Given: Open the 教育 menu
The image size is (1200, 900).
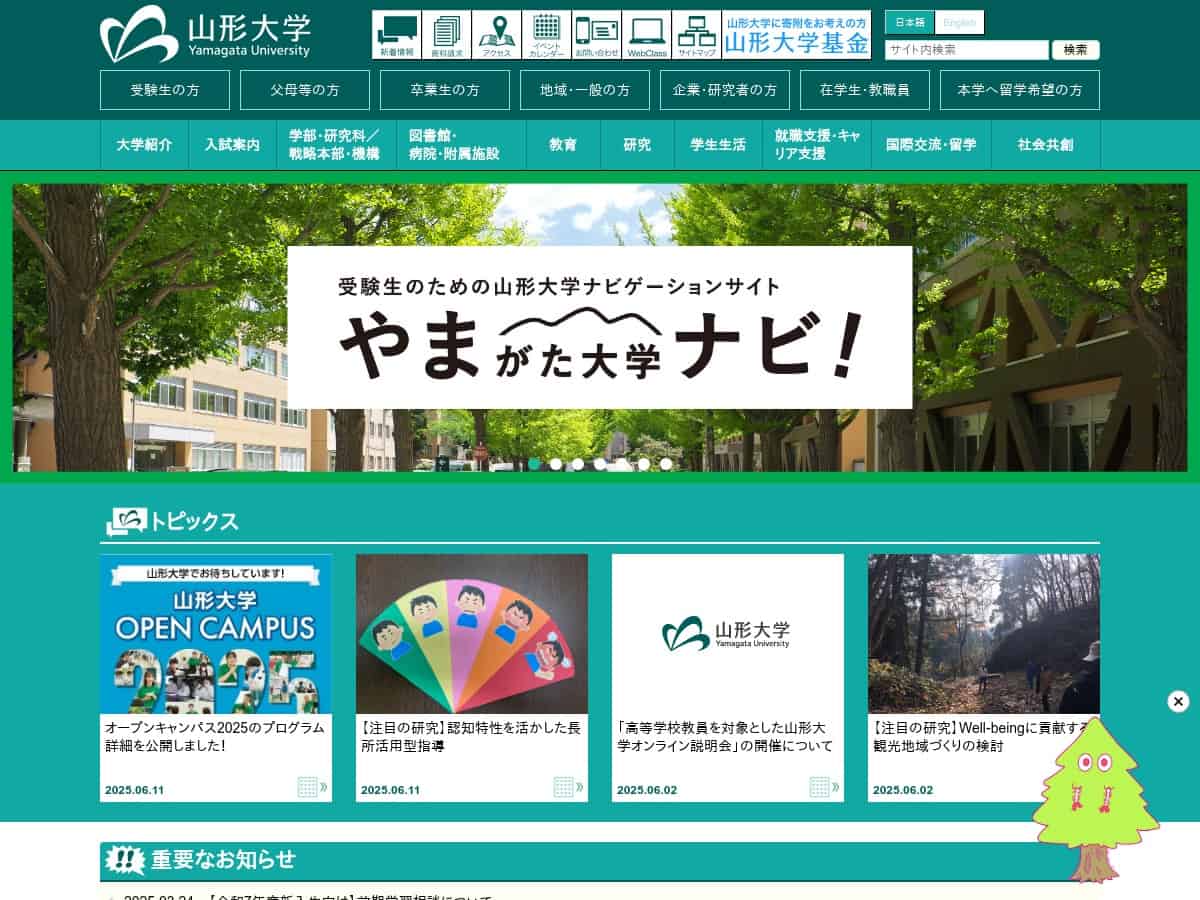Looking at the screenshot, I should pos(563,145).
